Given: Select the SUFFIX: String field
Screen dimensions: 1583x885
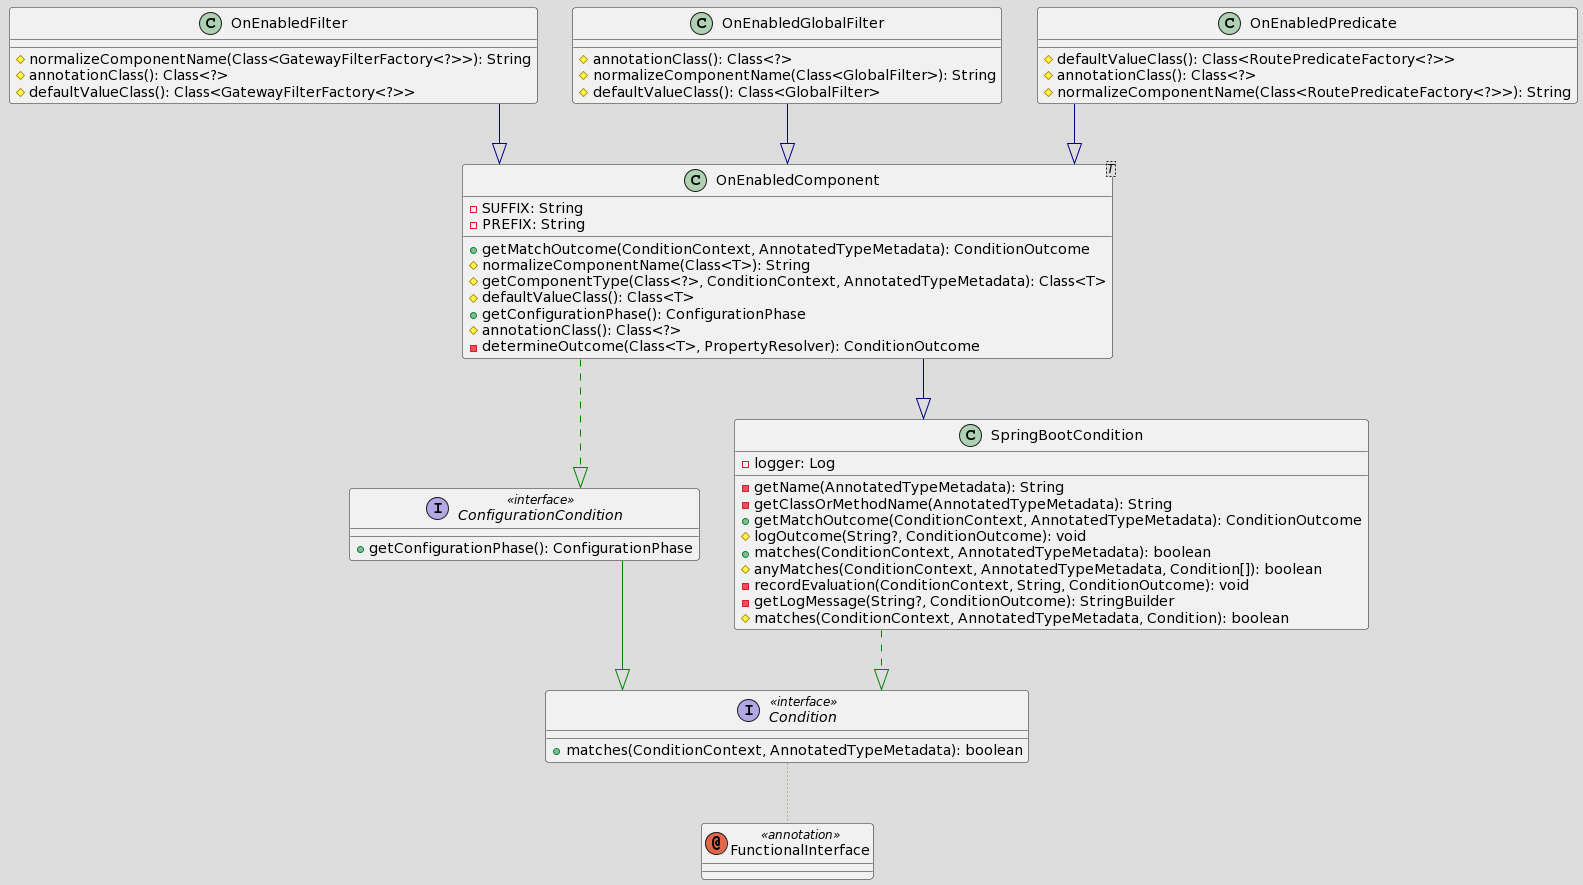Looking at the screenshot, I should 531,208.
